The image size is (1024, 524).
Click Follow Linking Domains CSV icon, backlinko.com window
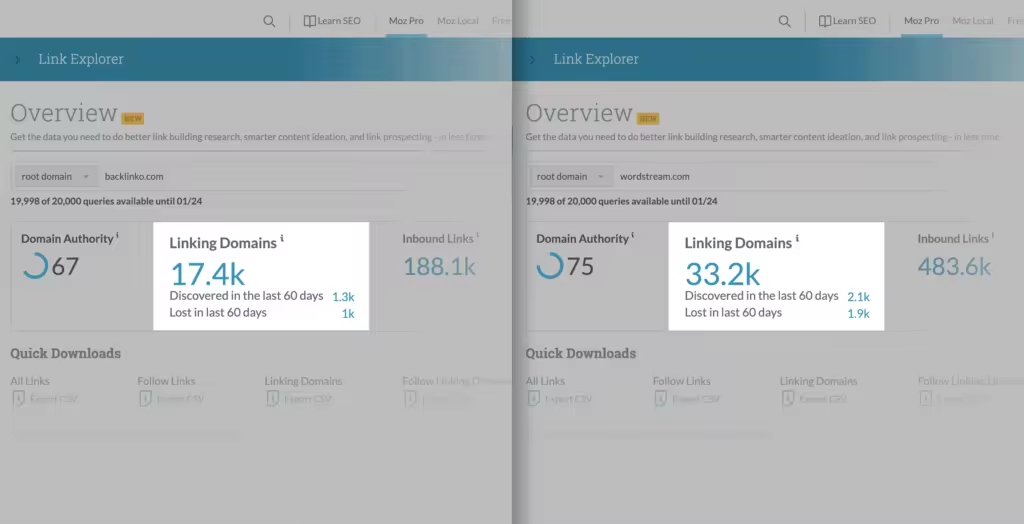point(410,399)
